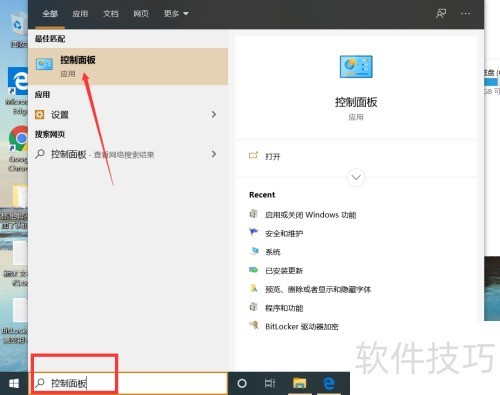Image resolution: width=500 pixels, height=395 pixels.
Task: Switch to the 全部 tab
Action: click(50, 14)
